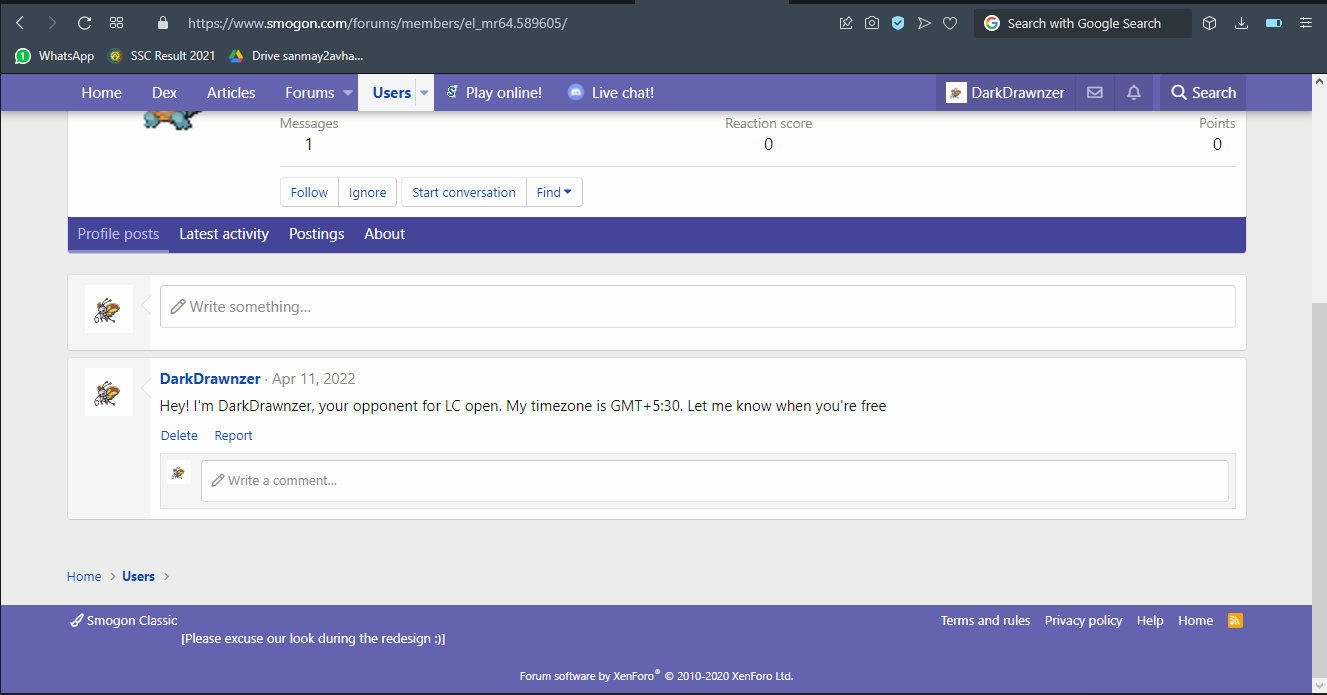
Task: Expand the Users dropdown arrow
Action: coord(424,93)
